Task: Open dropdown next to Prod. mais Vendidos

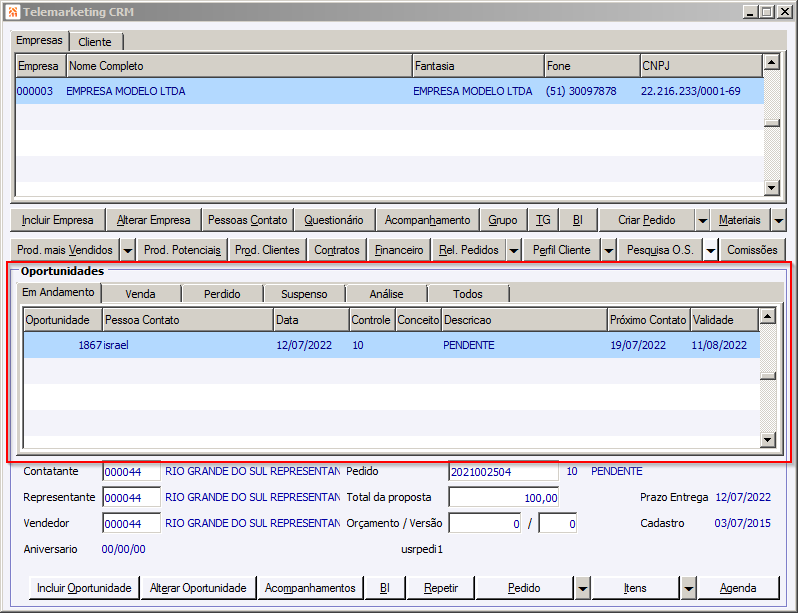Action: point(127,250)
